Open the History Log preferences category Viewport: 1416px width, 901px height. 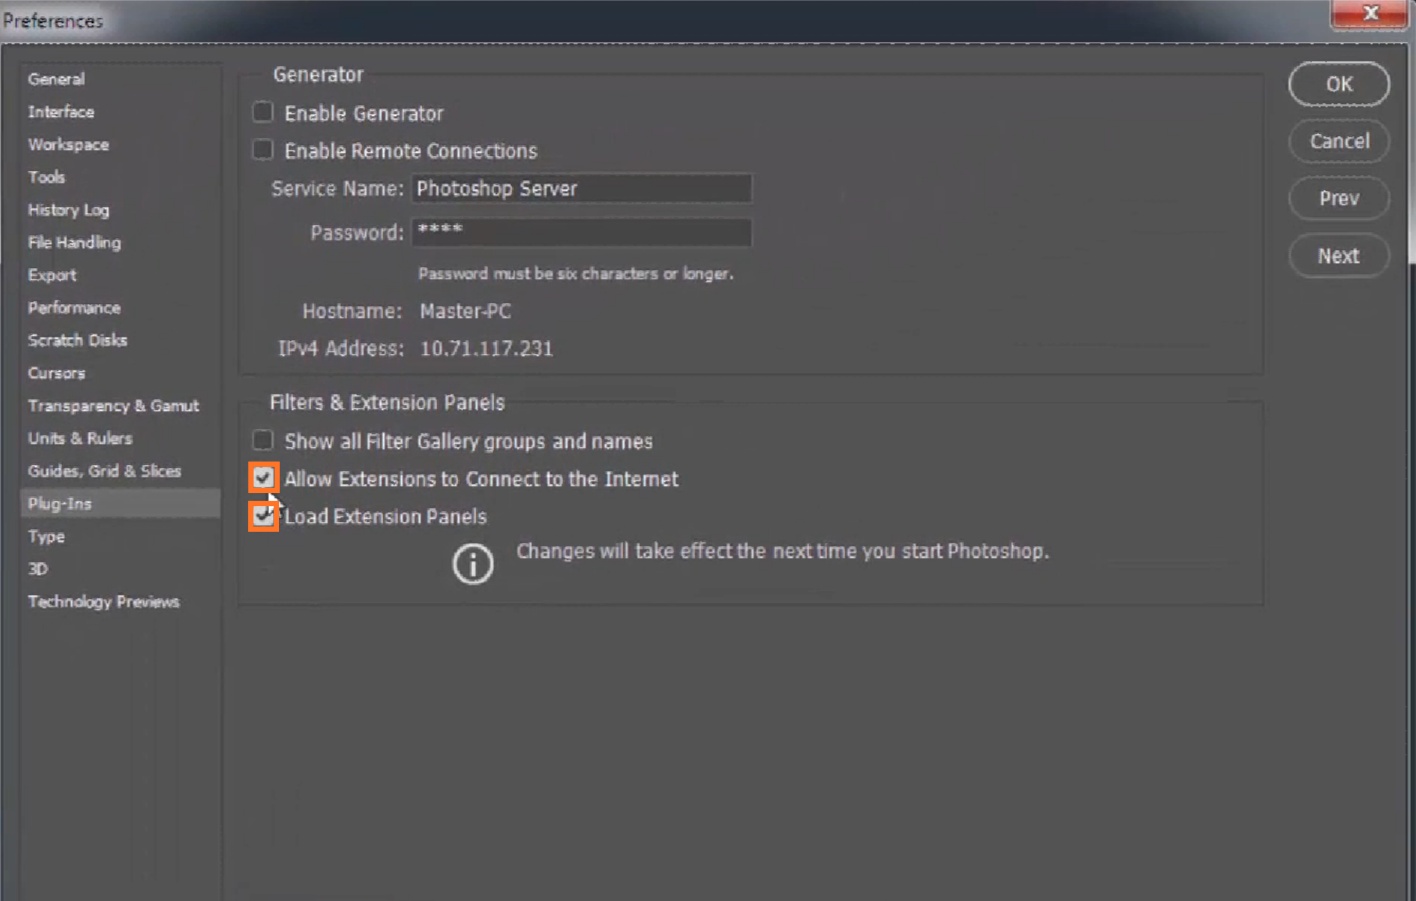(x=68, y=210)
